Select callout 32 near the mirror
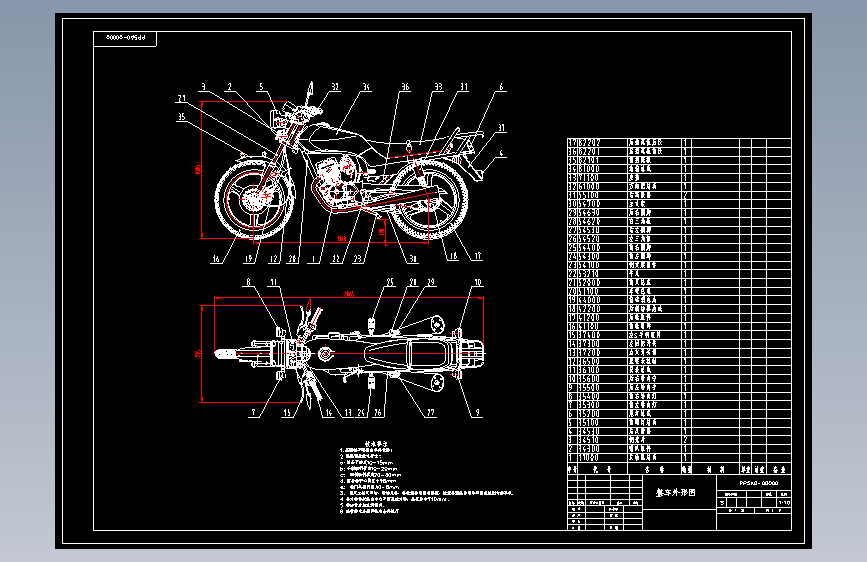Screen dimensions: 867x562 click(335, 87)
